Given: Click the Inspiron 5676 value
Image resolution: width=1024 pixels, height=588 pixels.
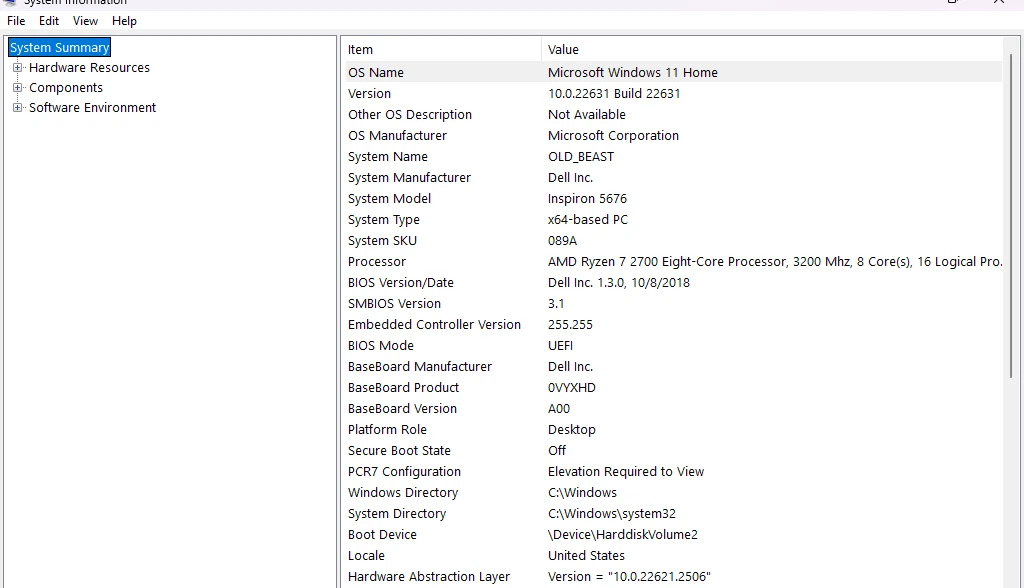Looking at the screenshot, I should (x=587, y=199).
